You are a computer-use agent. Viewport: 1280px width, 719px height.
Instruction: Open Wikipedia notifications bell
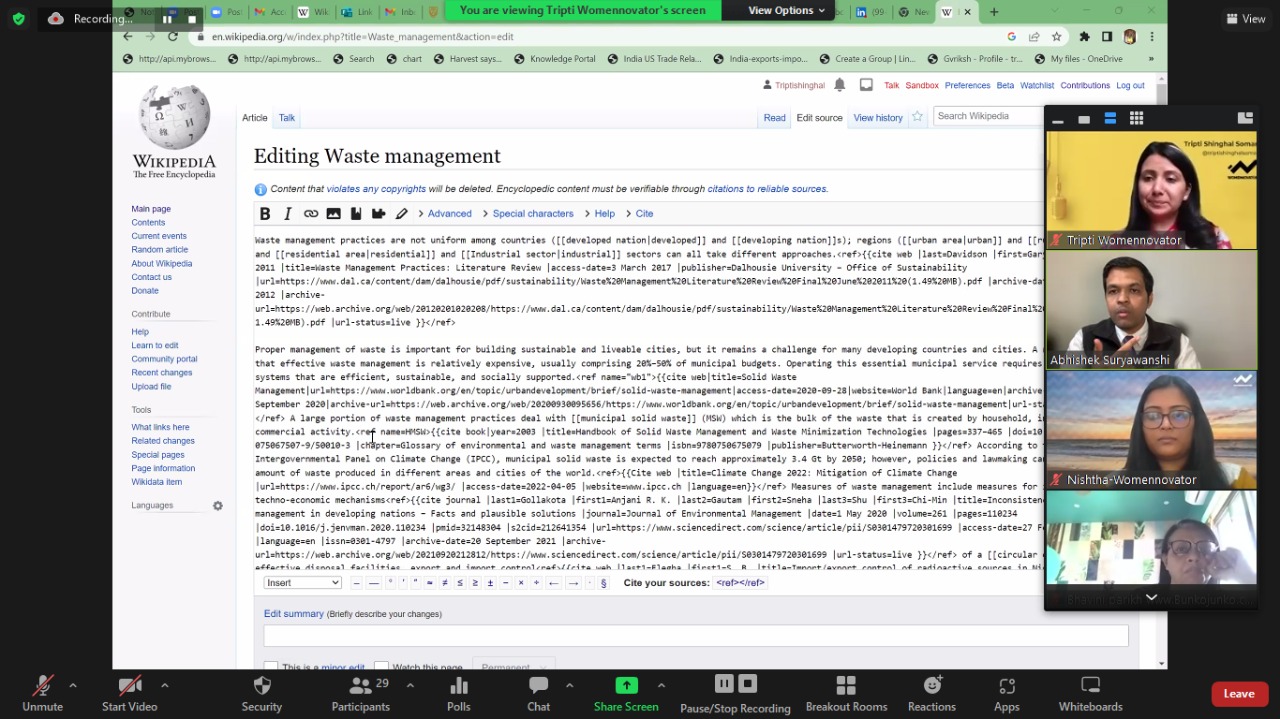840,85
